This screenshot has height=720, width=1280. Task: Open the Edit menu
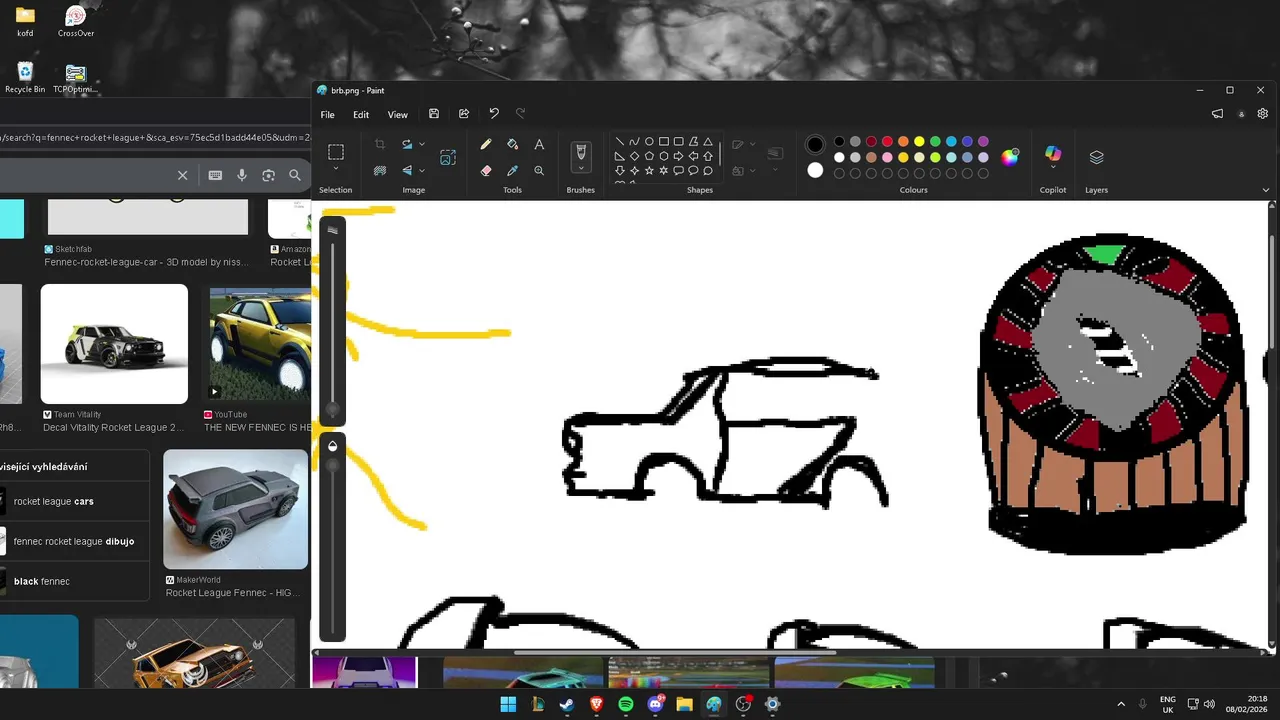pyautogui.click(x=361, y=114)
